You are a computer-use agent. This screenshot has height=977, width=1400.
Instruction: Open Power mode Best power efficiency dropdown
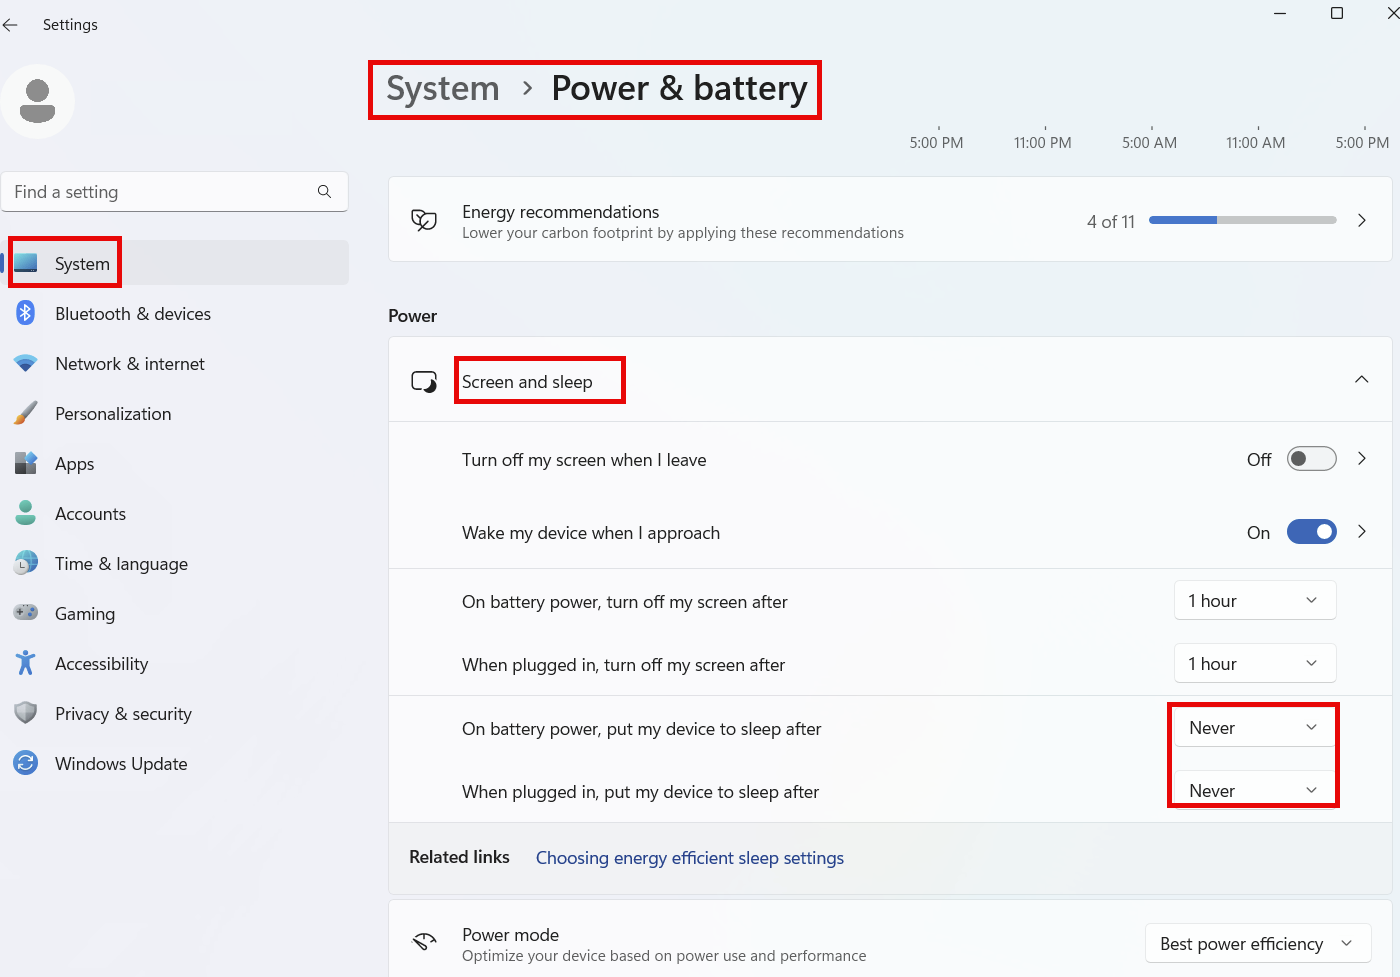pyautogui.click(x=1258, y=944)
